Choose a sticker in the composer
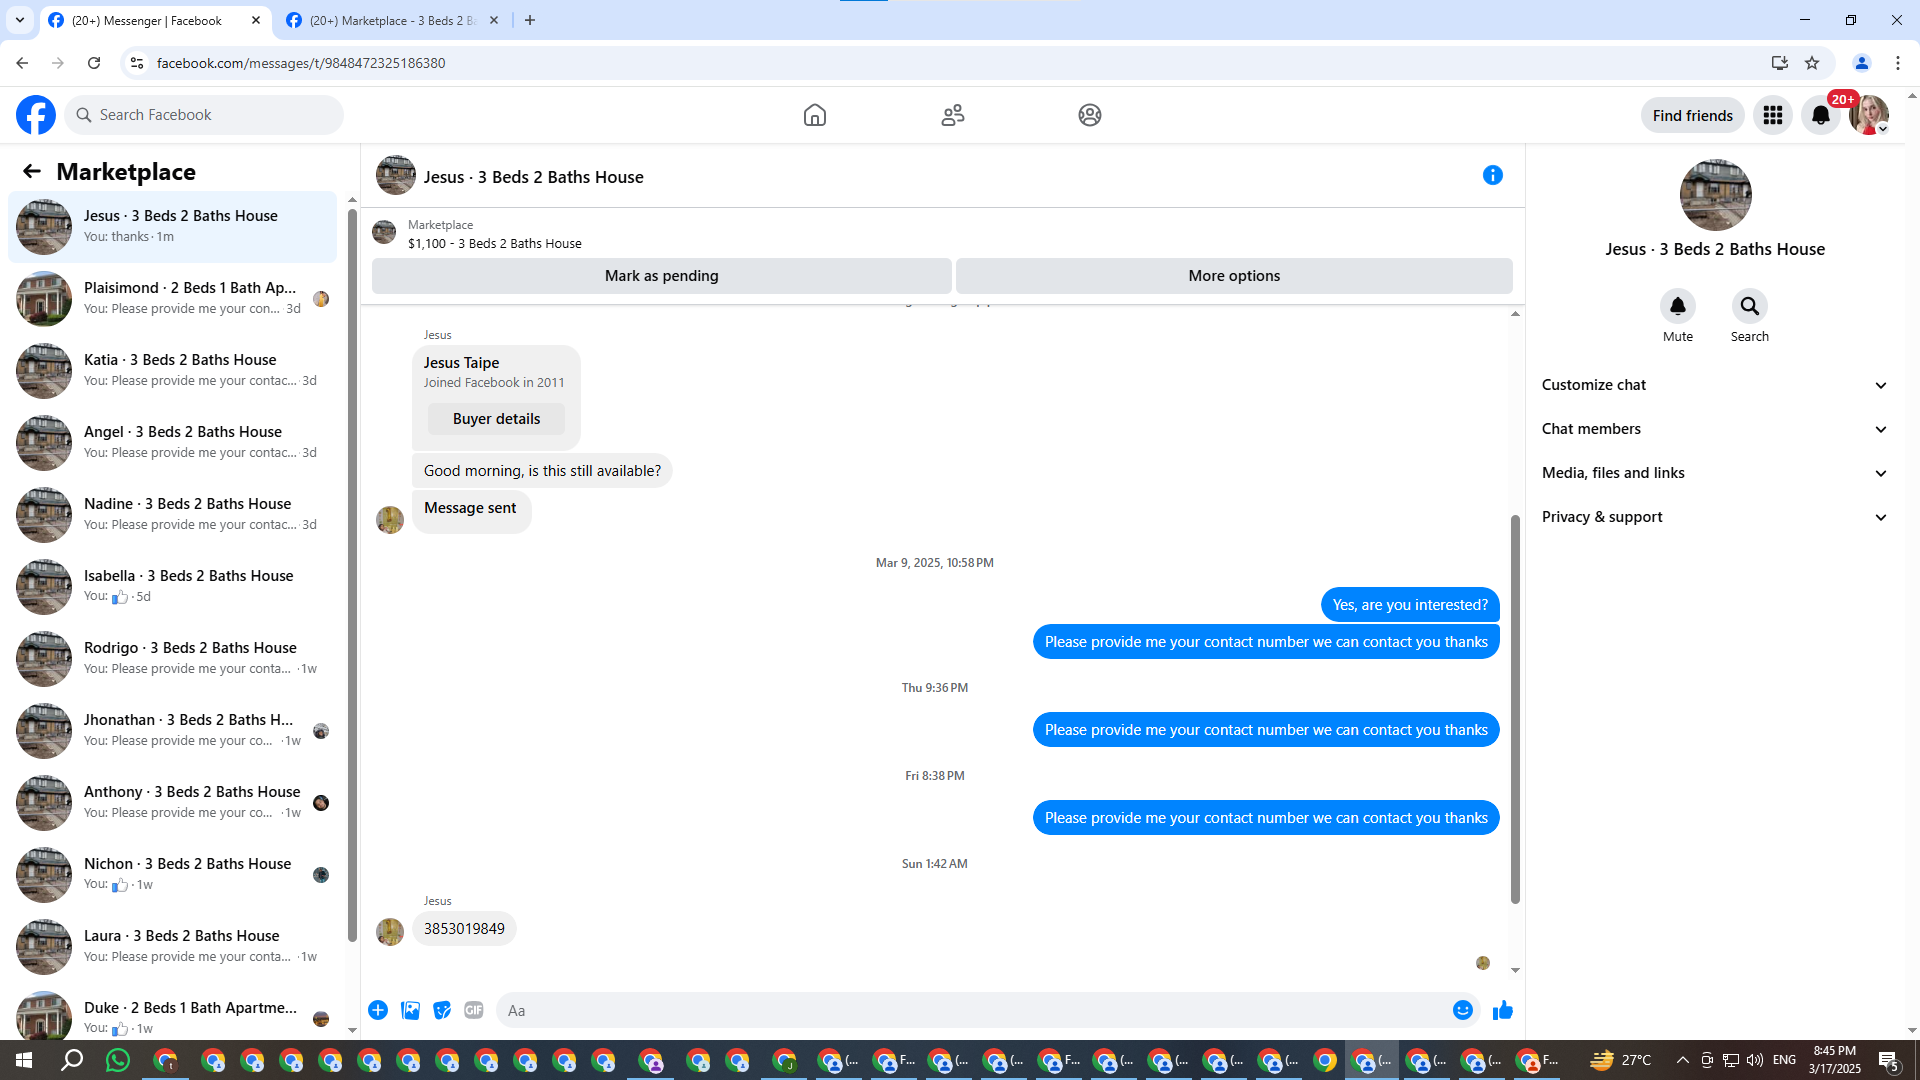Image resolution: width=1920 pixels, height=1080 pixels. [x=442, y=1010]
